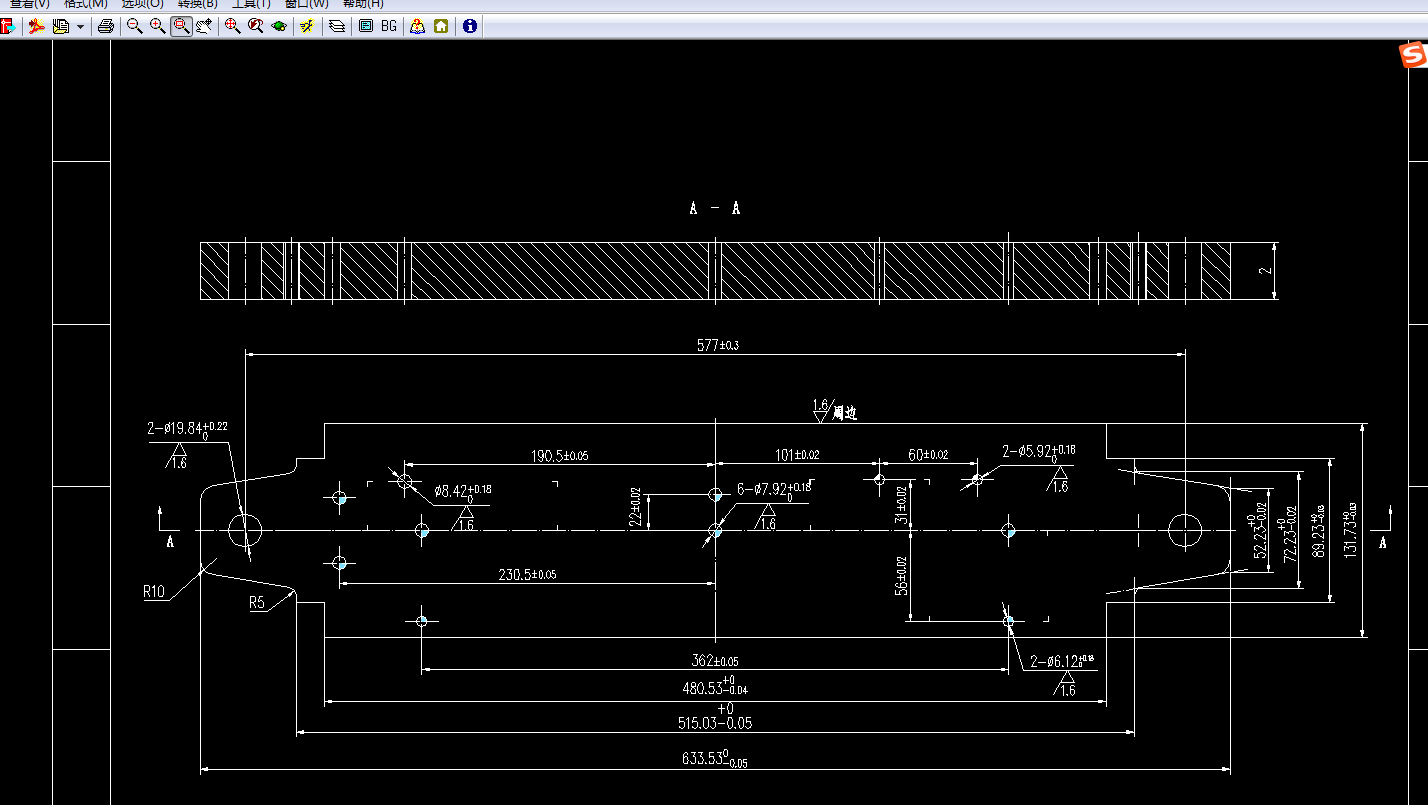
Task: Click the 2-ø6.12 hole callout
Action: tap(1062, 662)
